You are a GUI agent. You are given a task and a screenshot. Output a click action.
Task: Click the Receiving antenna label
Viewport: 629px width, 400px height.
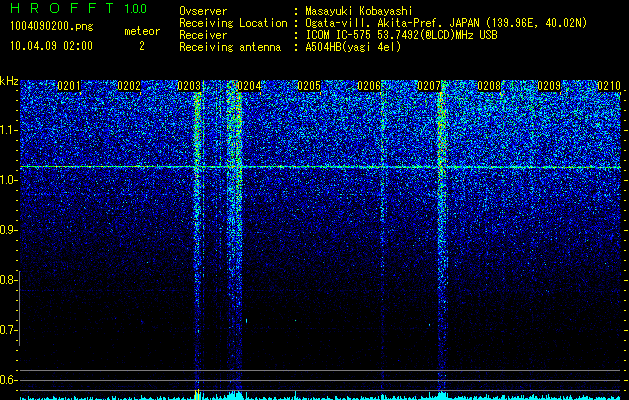pyautogui.click(x=230, y=47)
